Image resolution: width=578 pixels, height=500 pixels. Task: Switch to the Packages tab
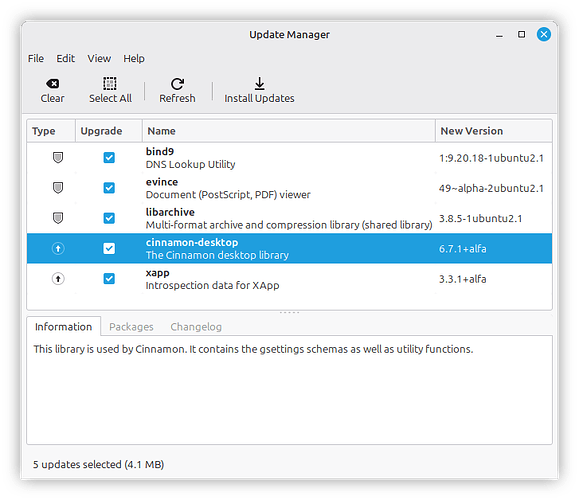[x=131, y=327]
